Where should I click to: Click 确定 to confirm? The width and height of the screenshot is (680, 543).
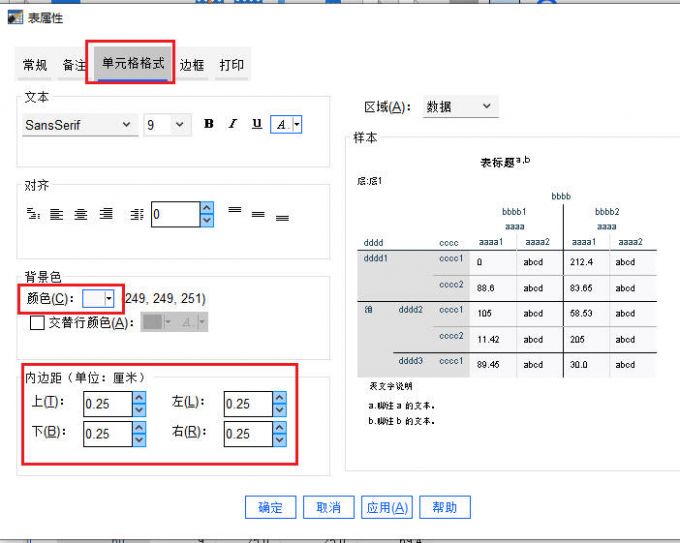pos(270,507)
